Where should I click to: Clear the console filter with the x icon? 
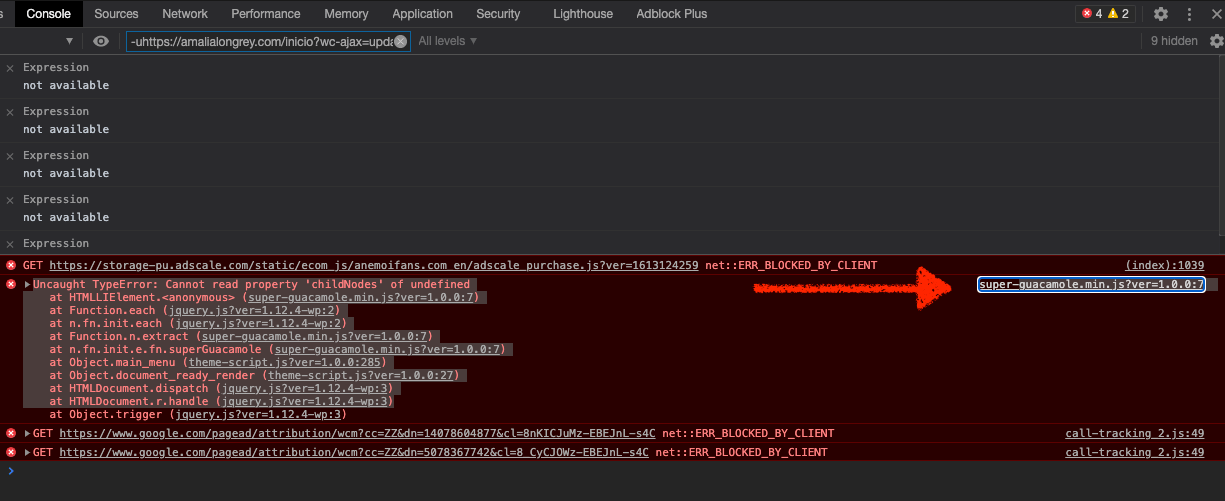[401, 41]
